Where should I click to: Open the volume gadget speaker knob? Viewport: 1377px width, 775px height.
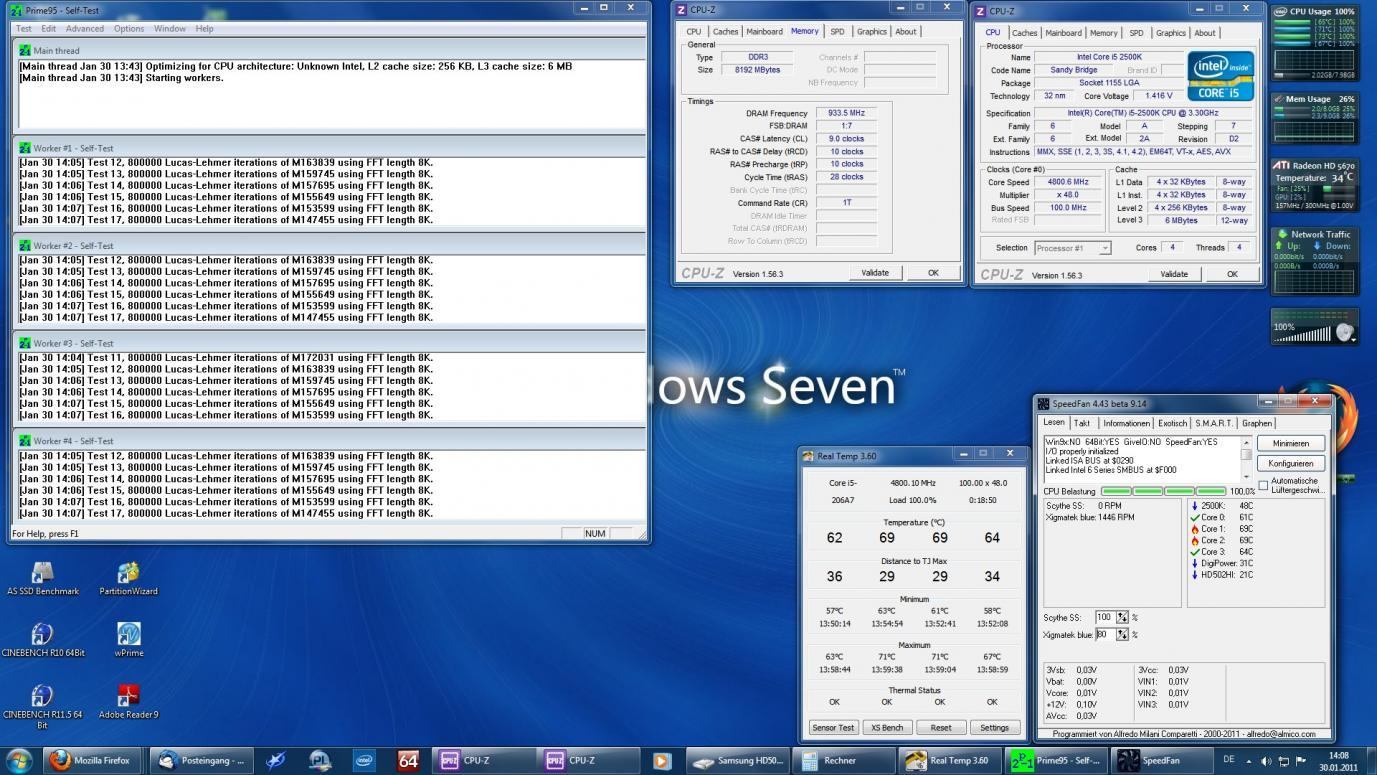pos(1344,332)
